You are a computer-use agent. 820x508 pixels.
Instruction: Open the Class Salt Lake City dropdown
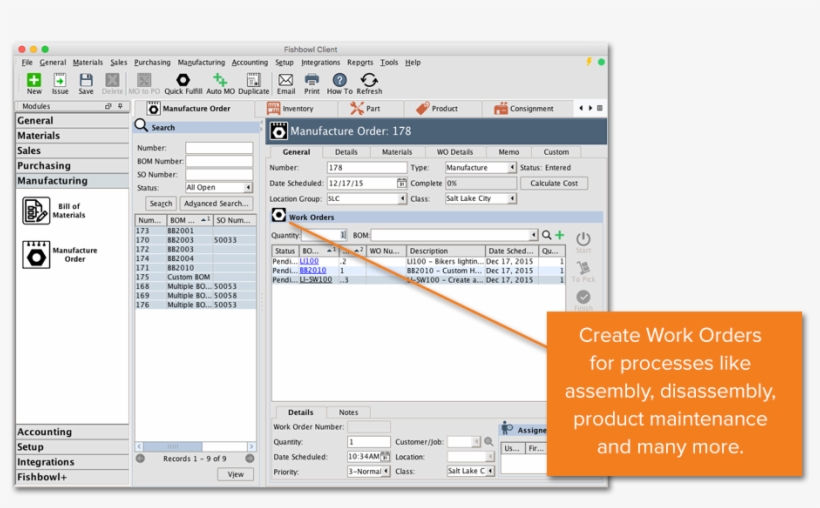point(512,199)
